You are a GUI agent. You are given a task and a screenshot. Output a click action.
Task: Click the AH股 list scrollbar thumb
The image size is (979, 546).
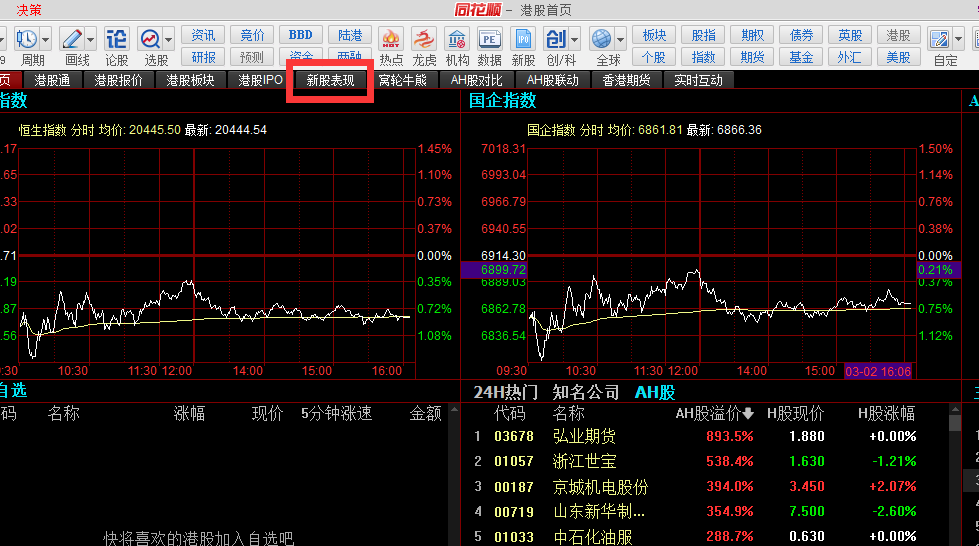coord(955,423)
